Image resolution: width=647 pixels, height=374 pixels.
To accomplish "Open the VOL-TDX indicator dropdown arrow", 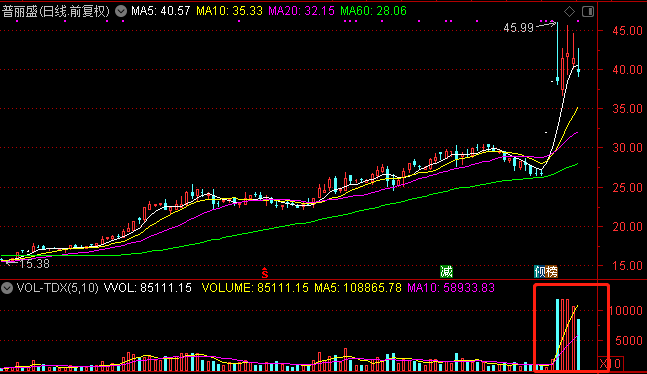I will pyautogui.click(x=7, y=288).
